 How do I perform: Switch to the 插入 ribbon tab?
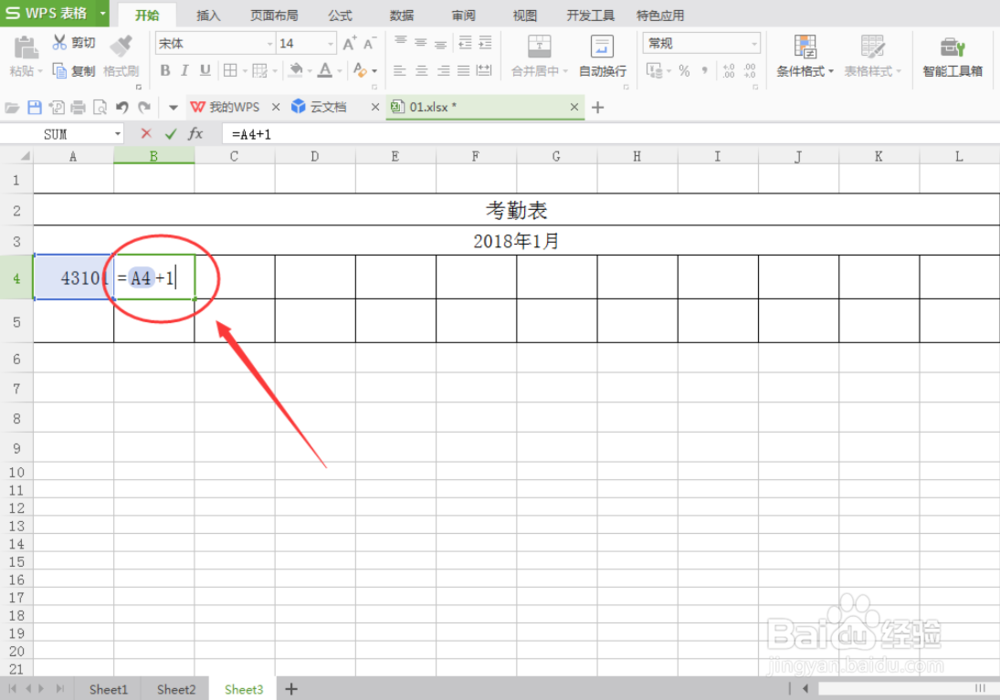click(207, 15)
